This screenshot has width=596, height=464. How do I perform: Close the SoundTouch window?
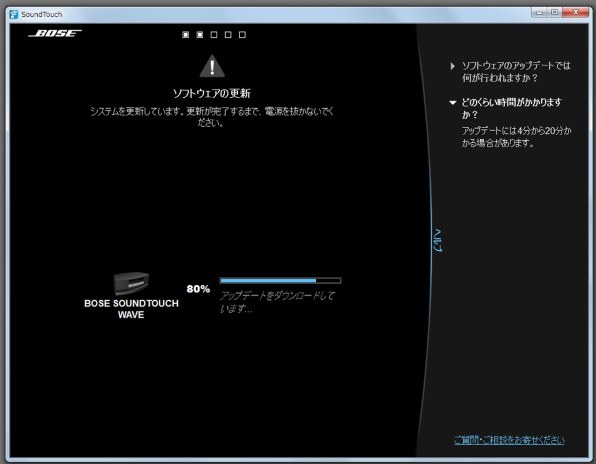coord(575,13)
